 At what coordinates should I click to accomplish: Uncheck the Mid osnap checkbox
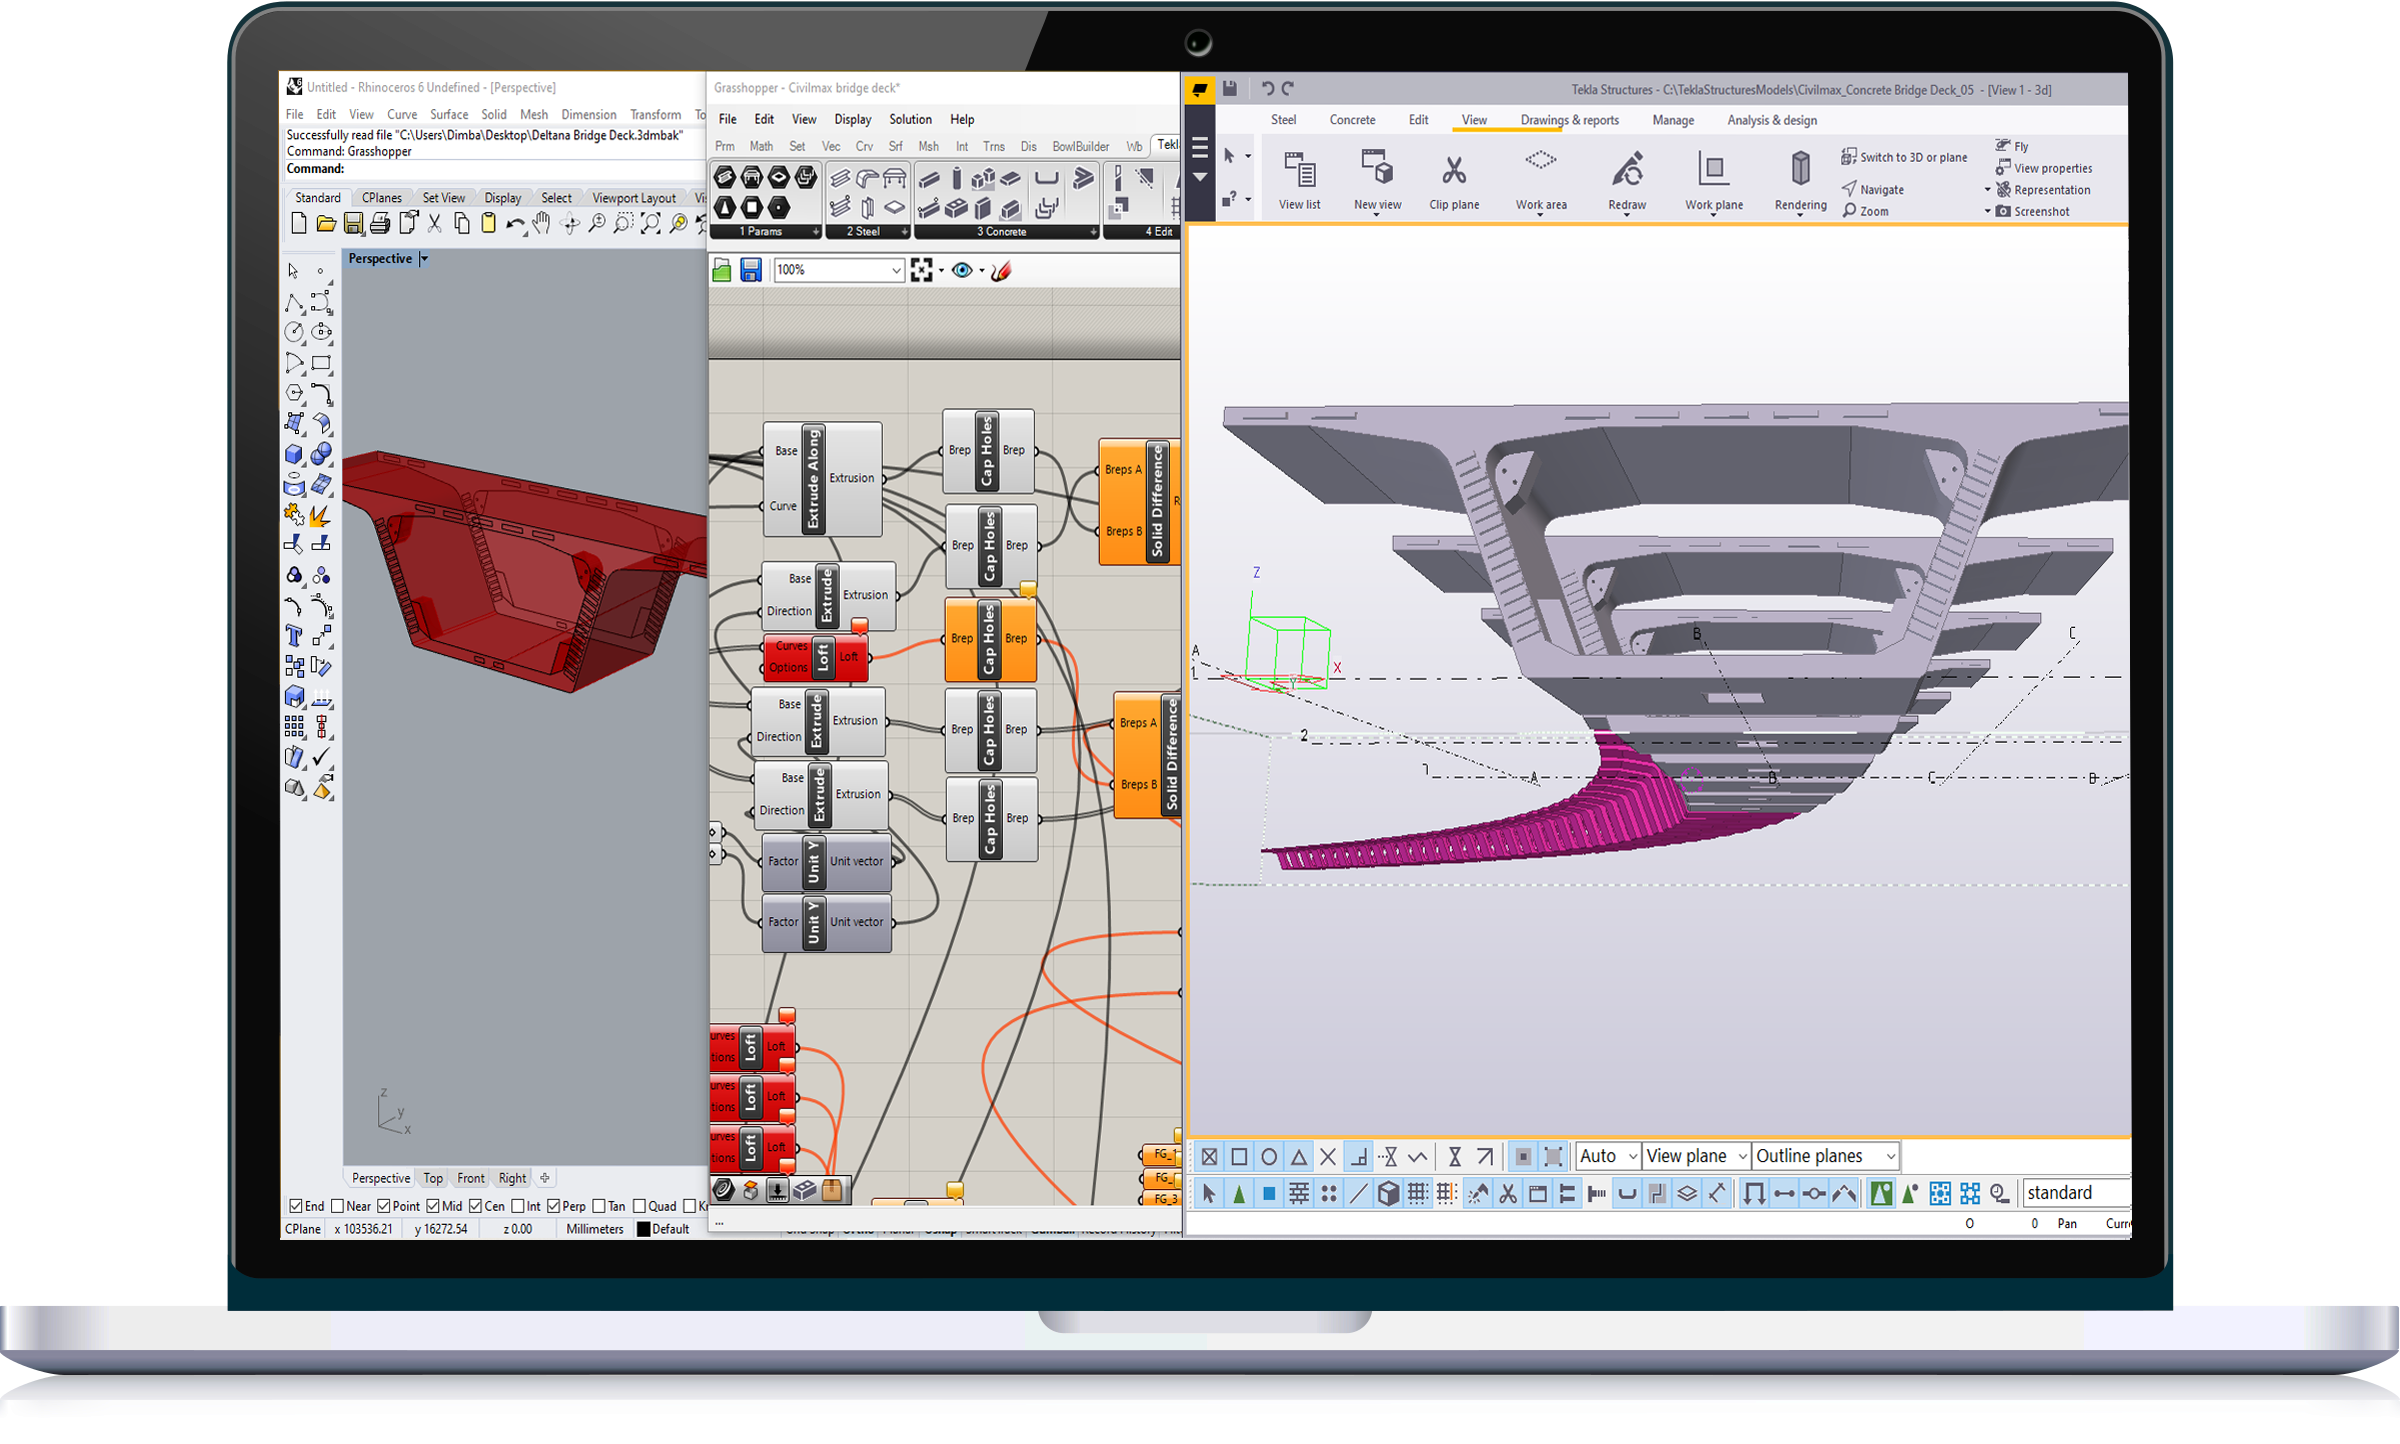433,1206
